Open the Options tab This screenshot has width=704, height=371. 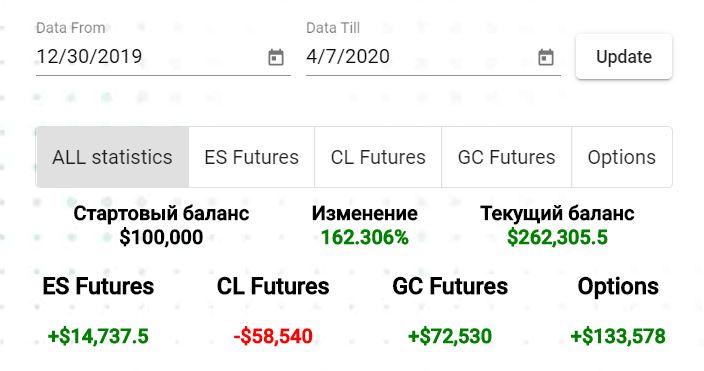[x=622, y=157]
